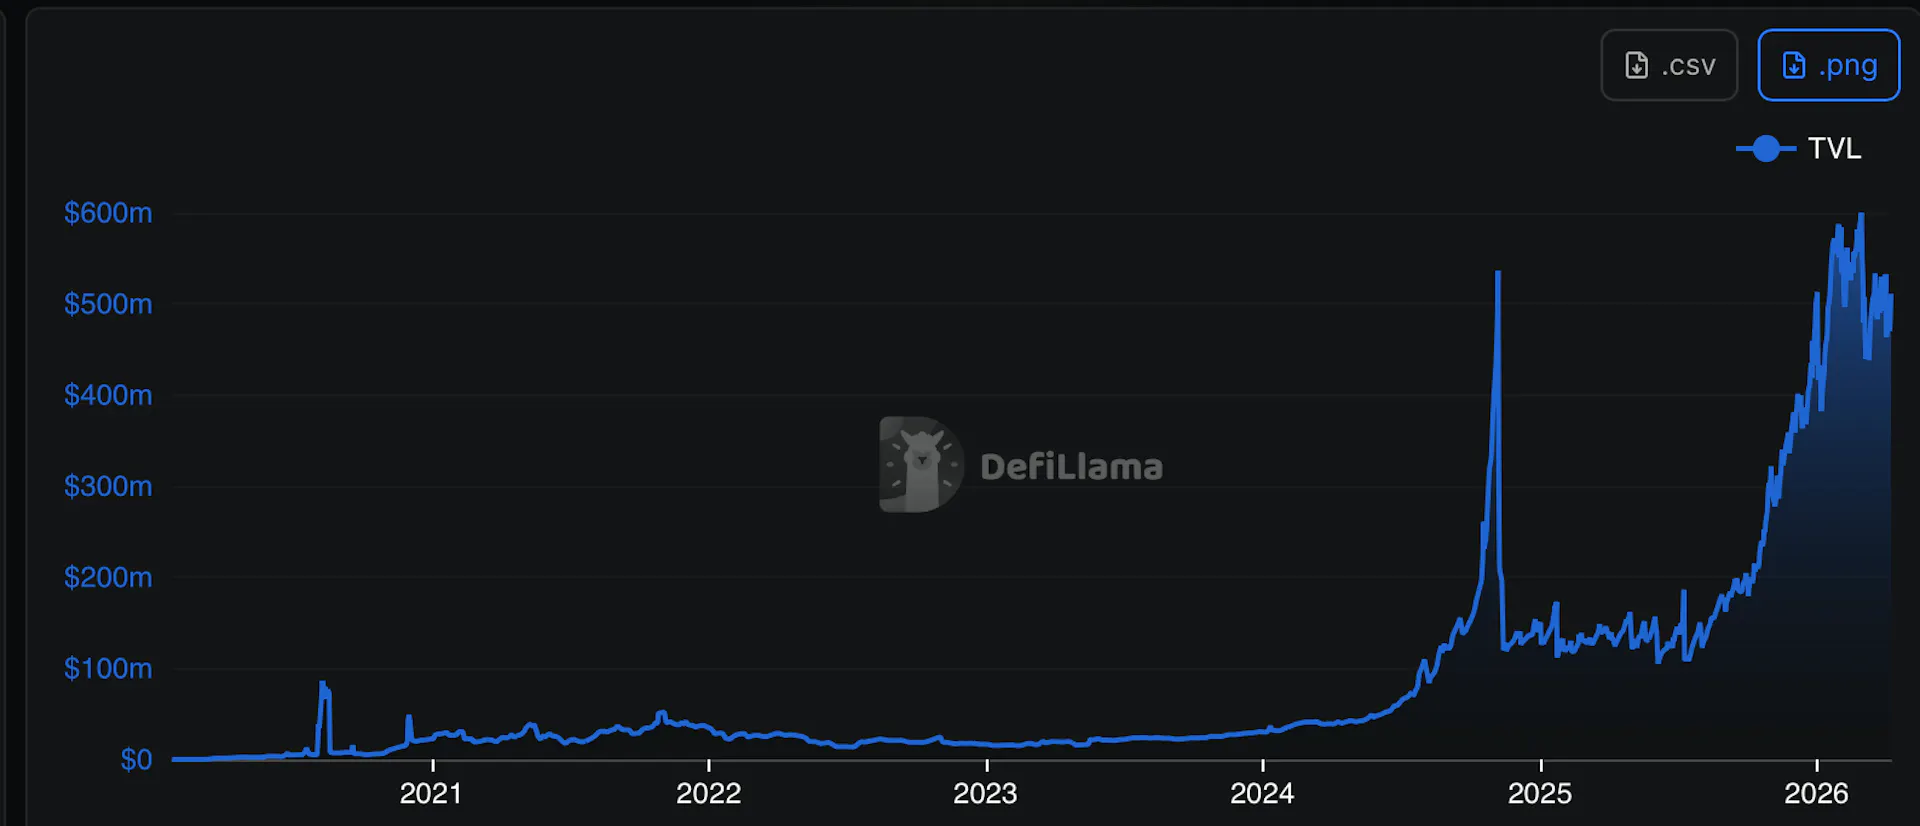Screen dimensions: 1920x826
Task: Download chart data as .csv
Action: tap(1669, 65)
